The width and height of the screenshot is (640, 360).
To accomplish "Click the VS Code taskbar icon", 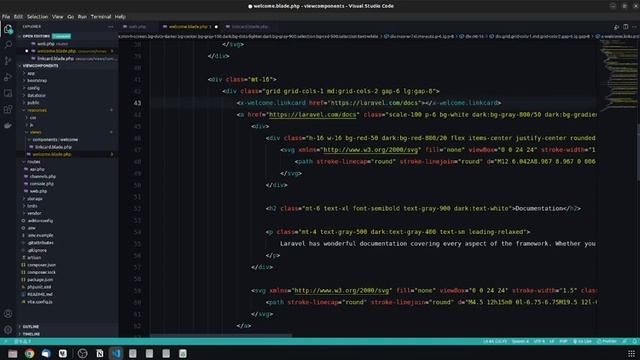I will [116, 353].
